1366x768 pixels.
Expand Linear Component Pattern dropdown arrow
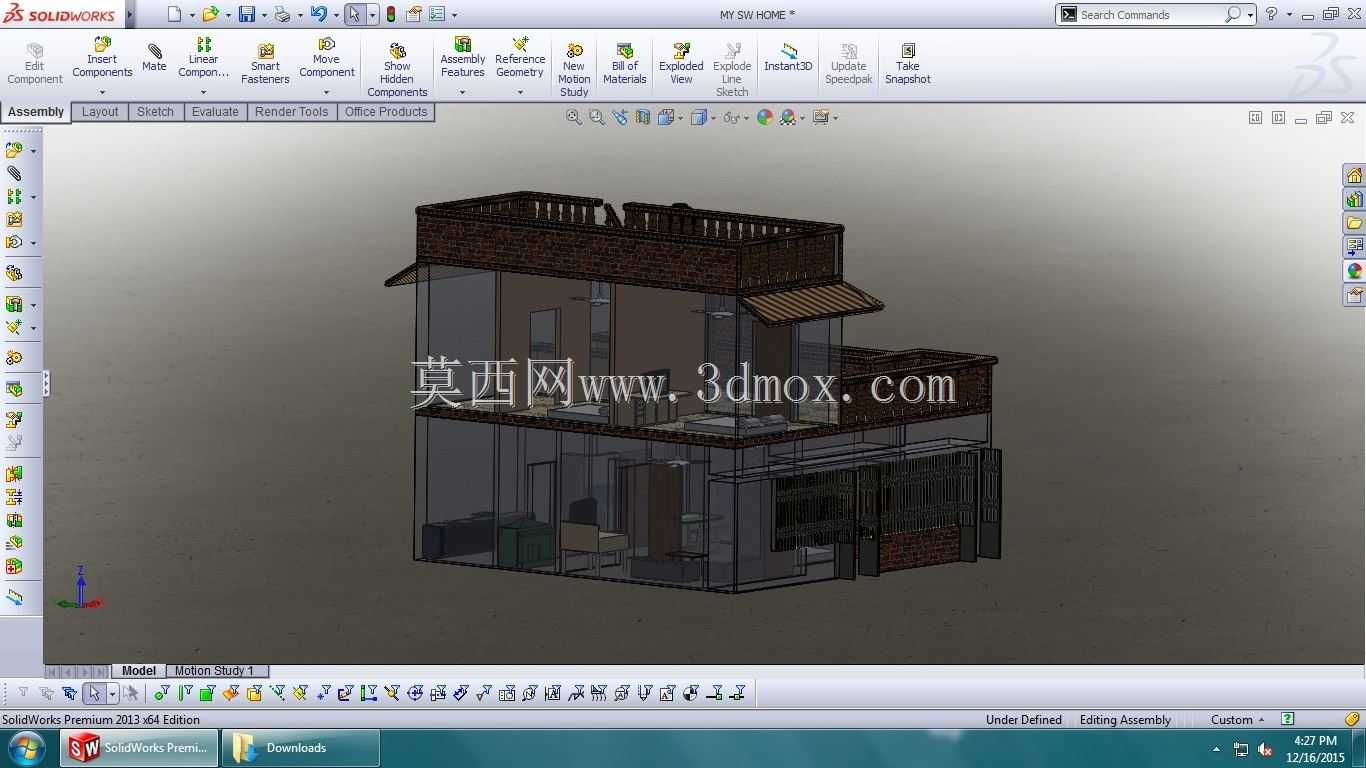203,93
